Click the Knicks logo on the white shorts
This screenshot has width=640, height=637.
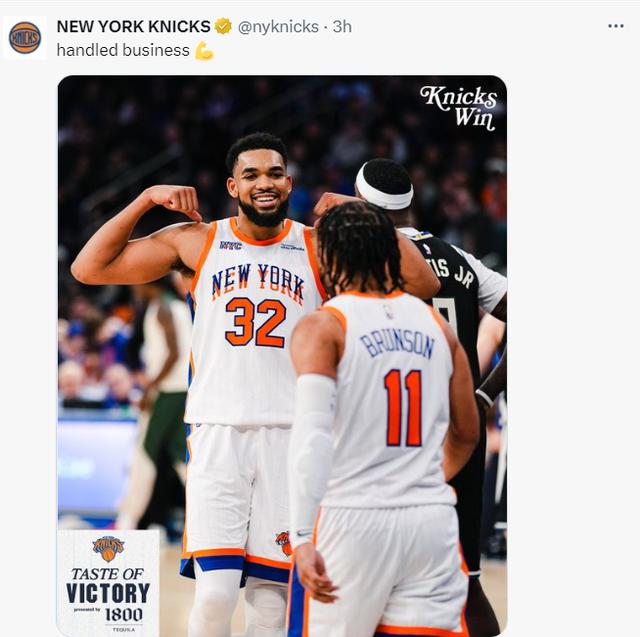click(283, 543)
